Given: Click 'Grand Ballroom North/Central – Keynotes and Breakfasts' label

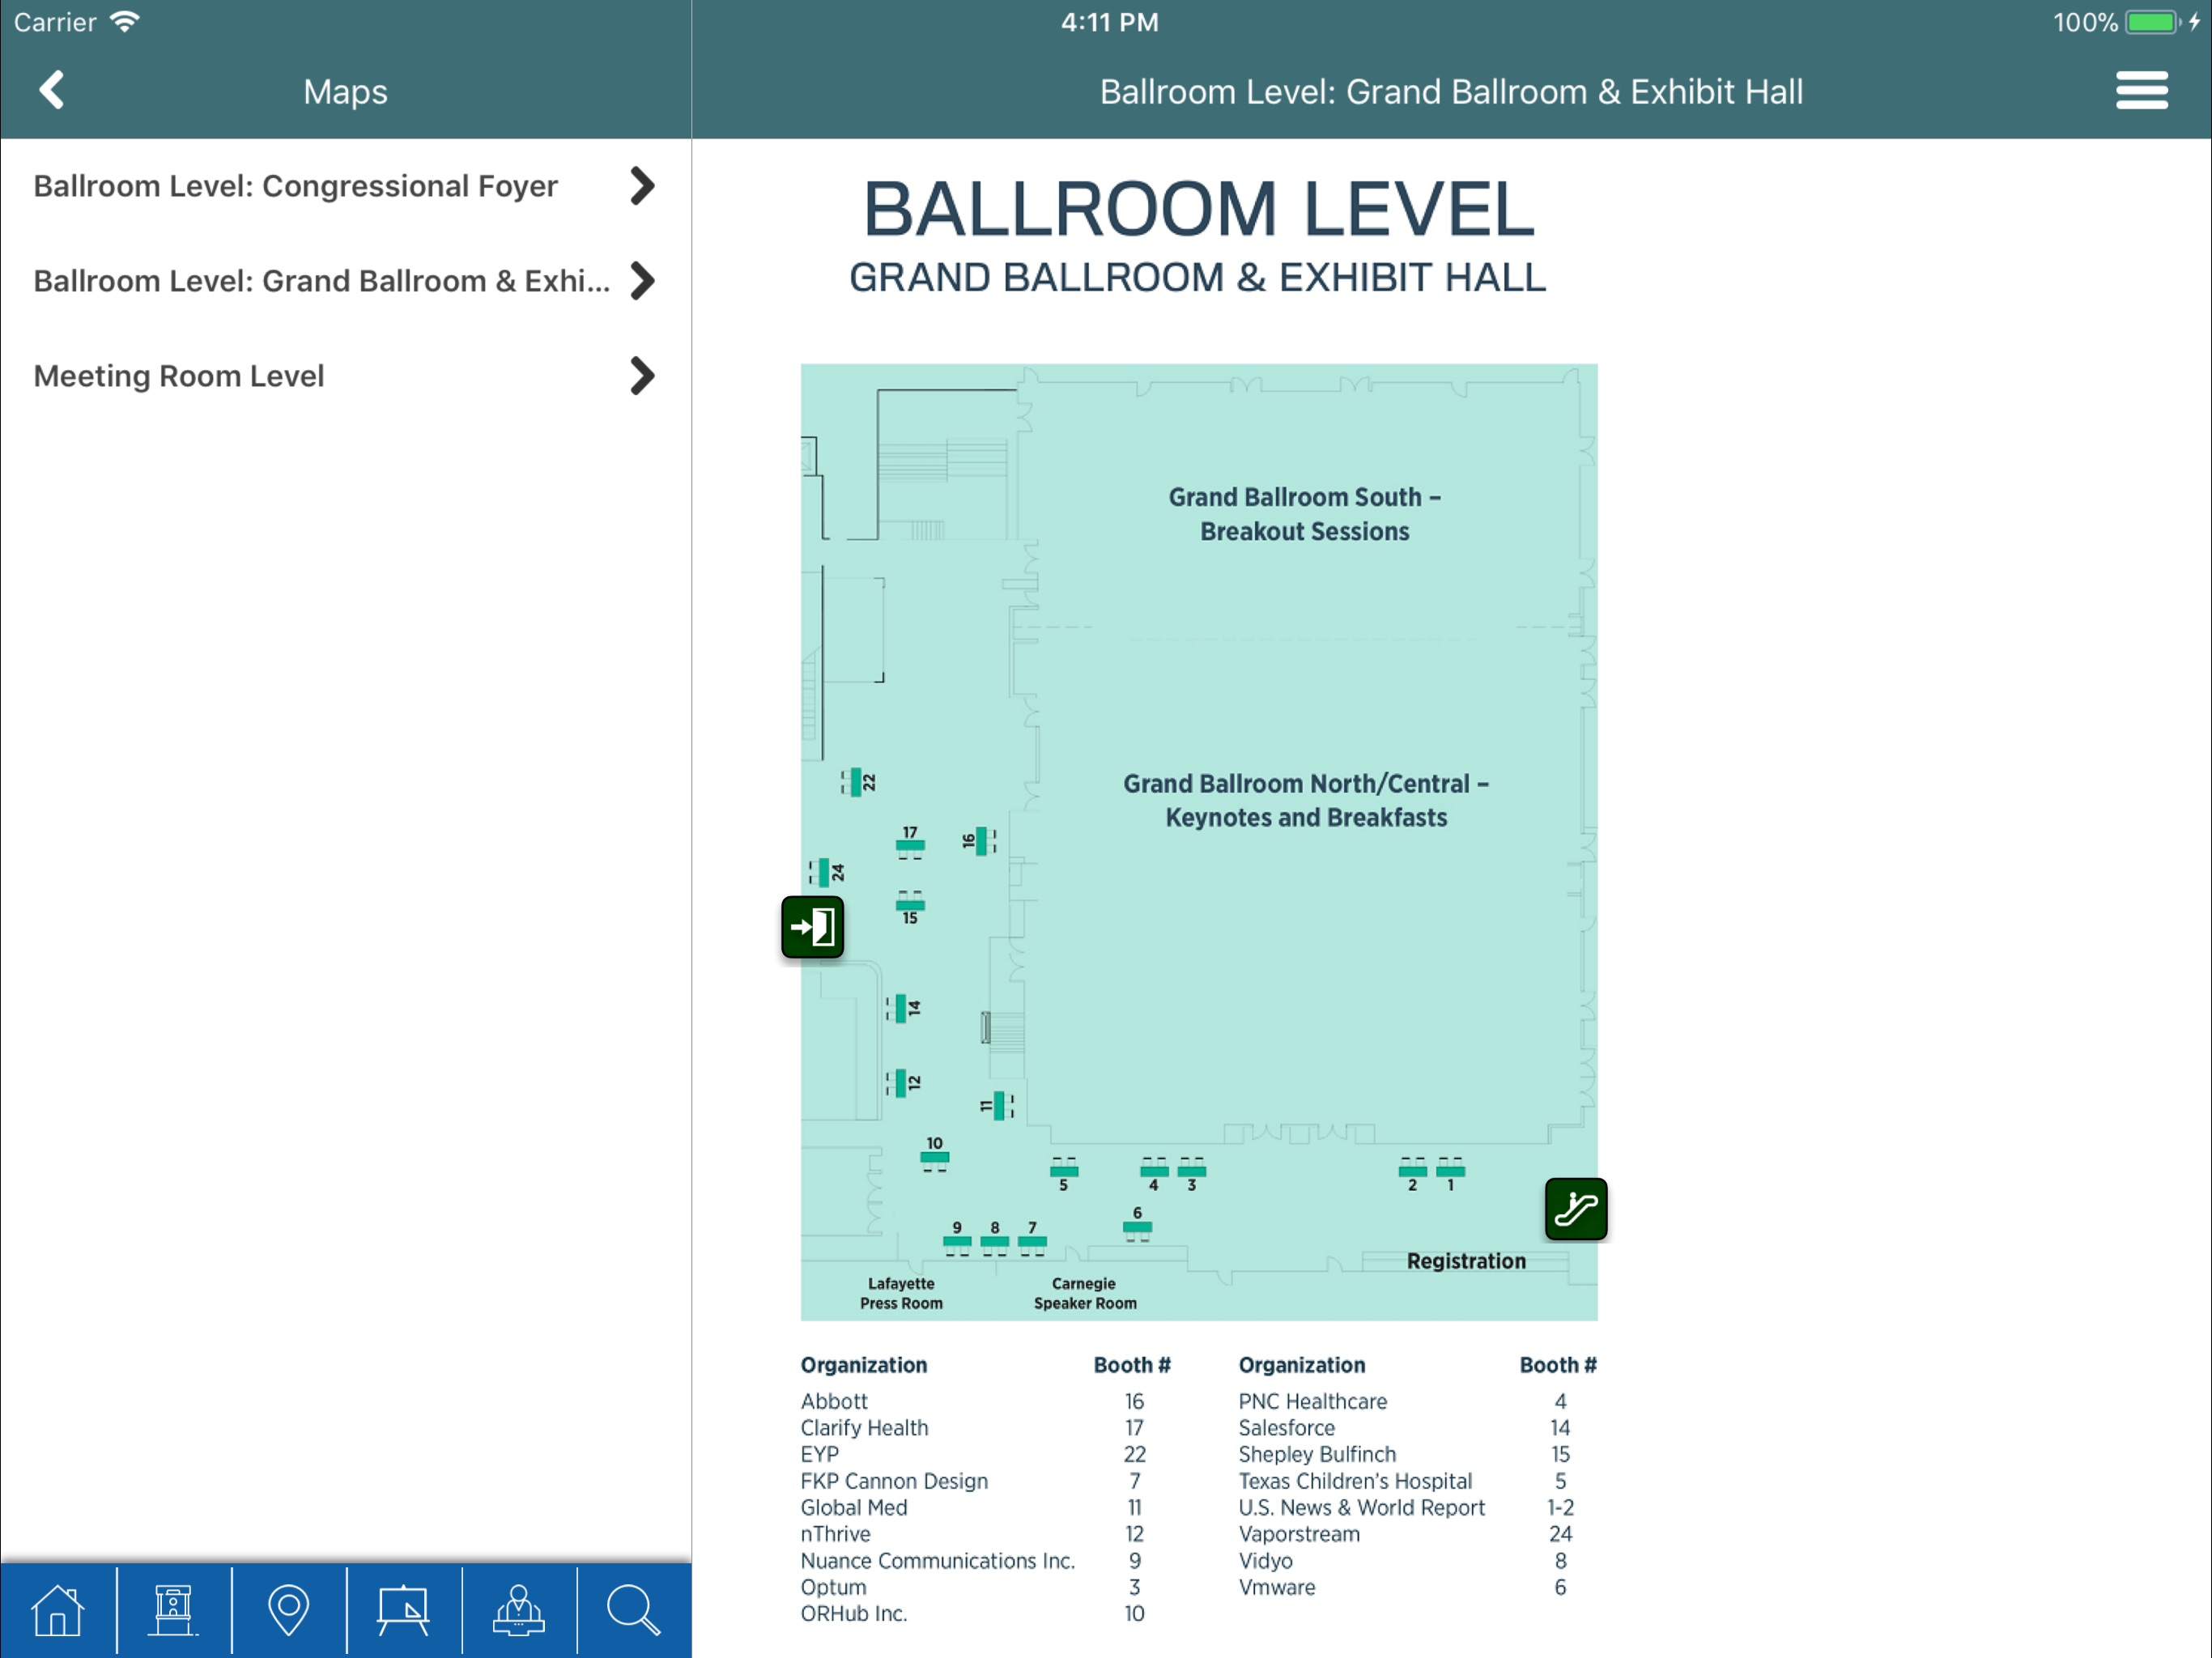Looking at the screenshot, I should tap(1306, 800).
